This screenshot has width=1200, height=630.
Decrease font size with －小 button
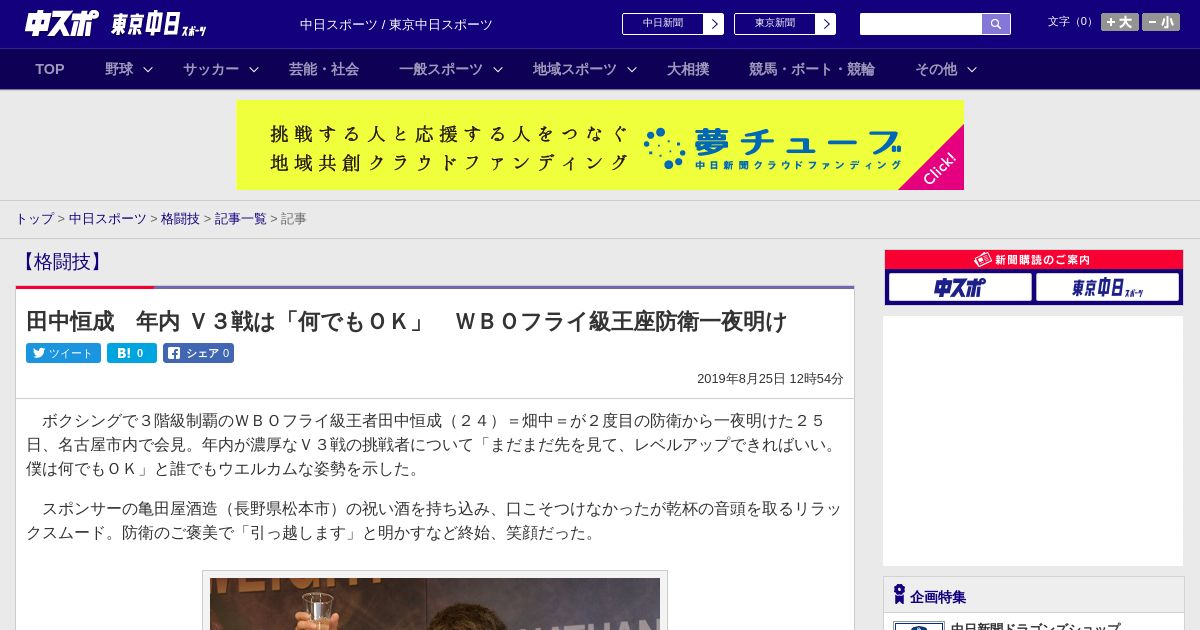(x=1161, y=22)
